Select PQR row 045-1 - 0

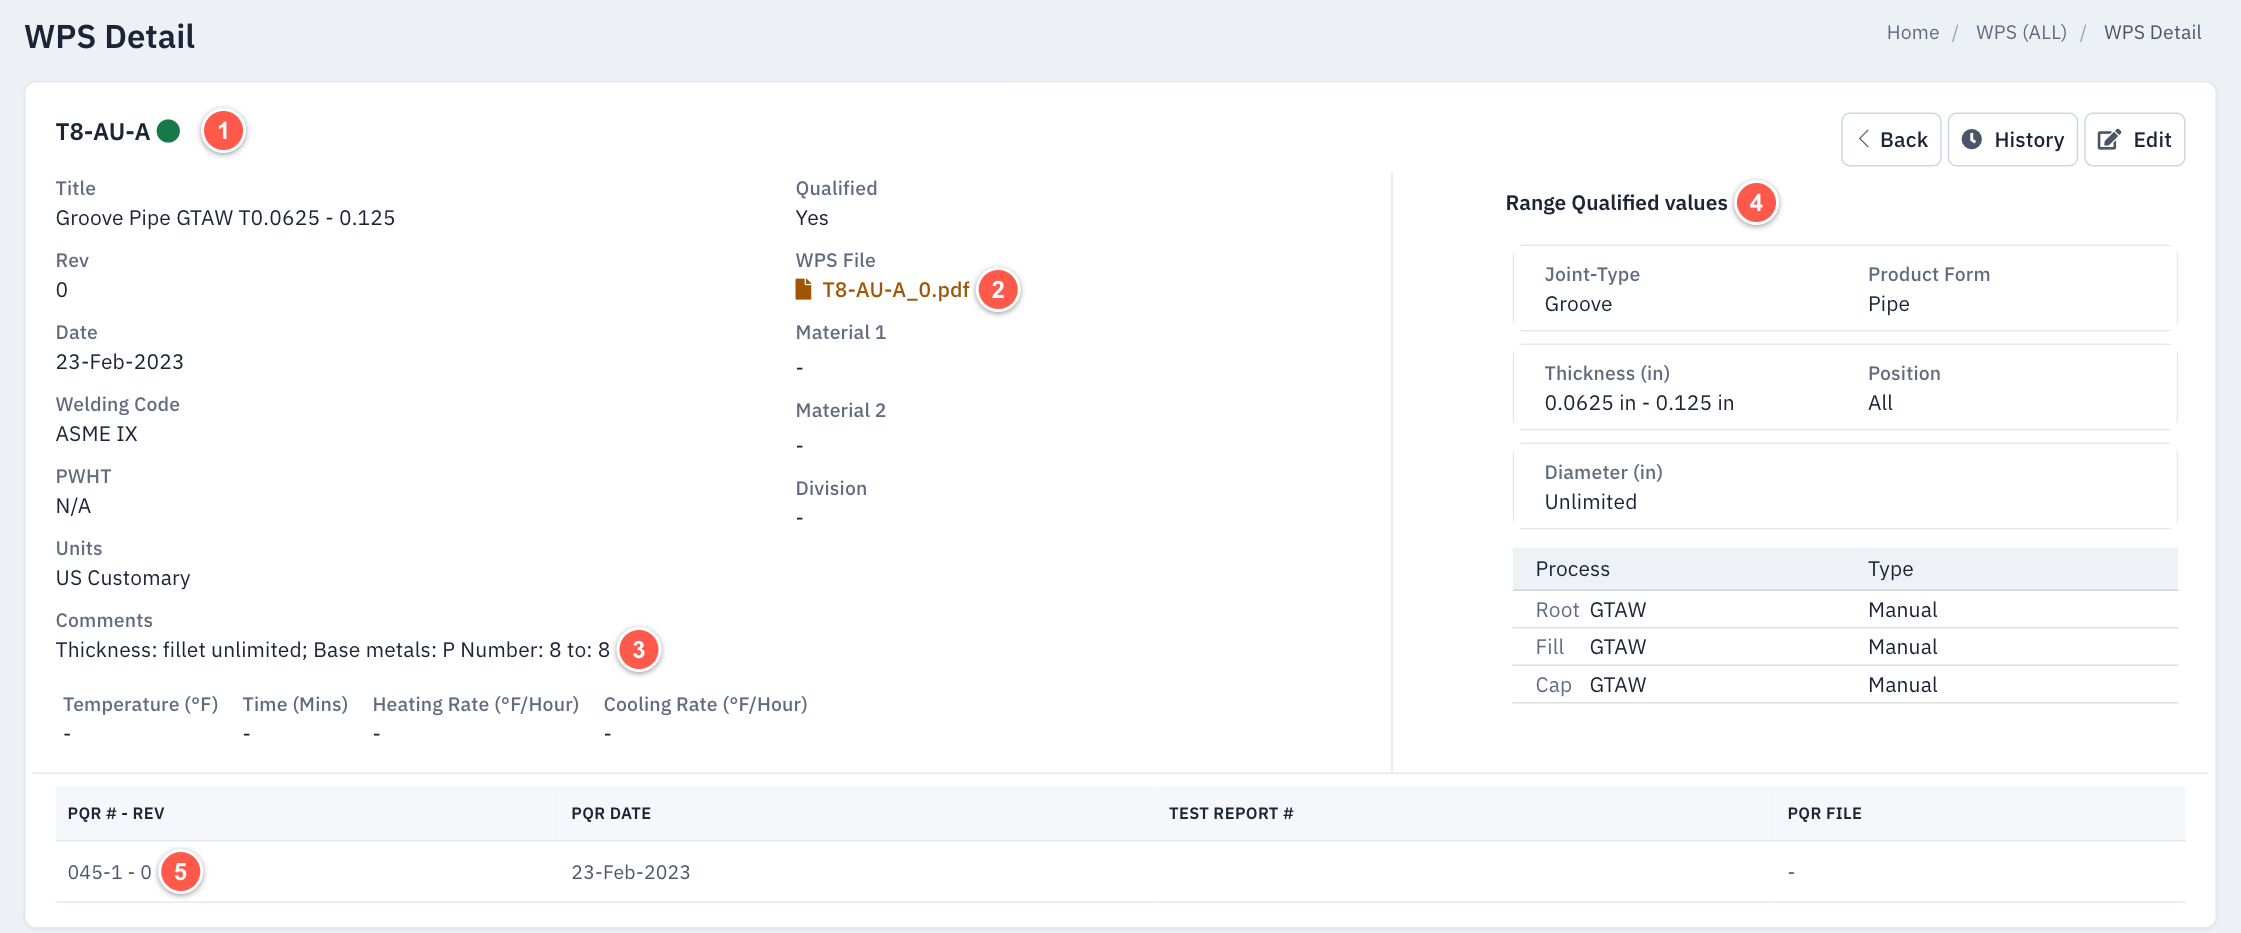pos(1120,872)
